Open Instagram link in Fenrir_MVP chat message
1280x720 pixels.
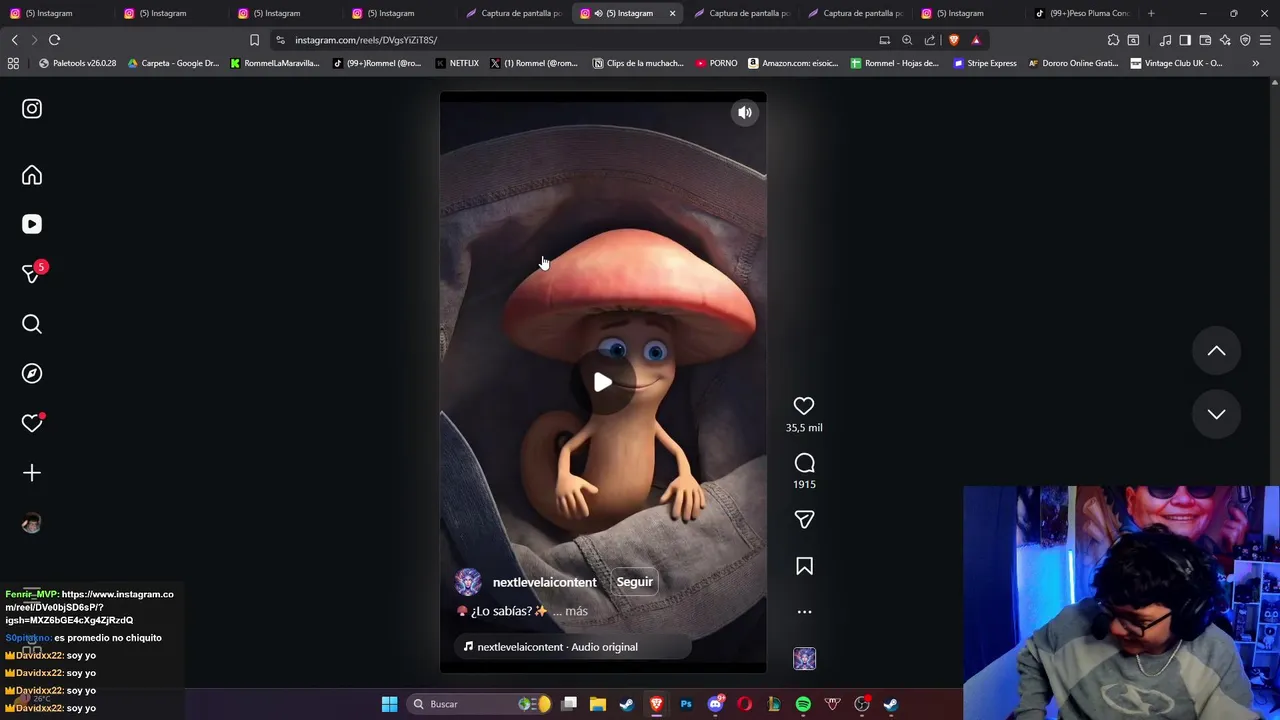[x=89, y=607]
